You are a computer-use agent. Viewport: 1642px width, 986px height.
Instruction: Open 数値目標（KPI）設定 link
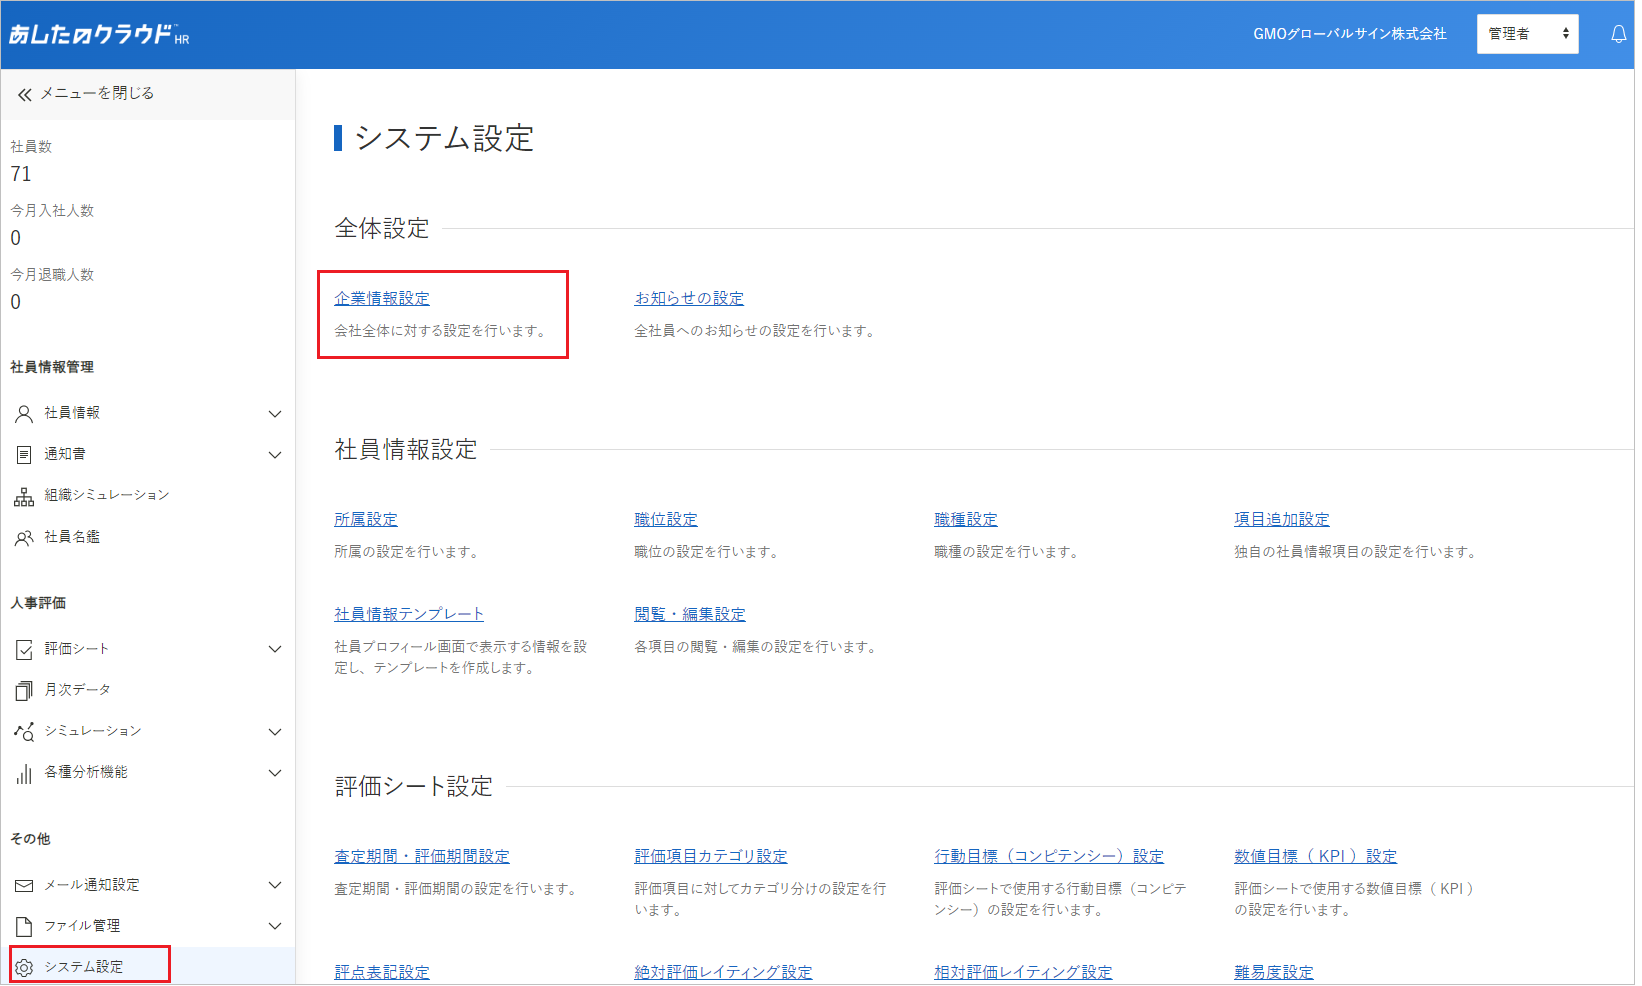(1315, 857)
